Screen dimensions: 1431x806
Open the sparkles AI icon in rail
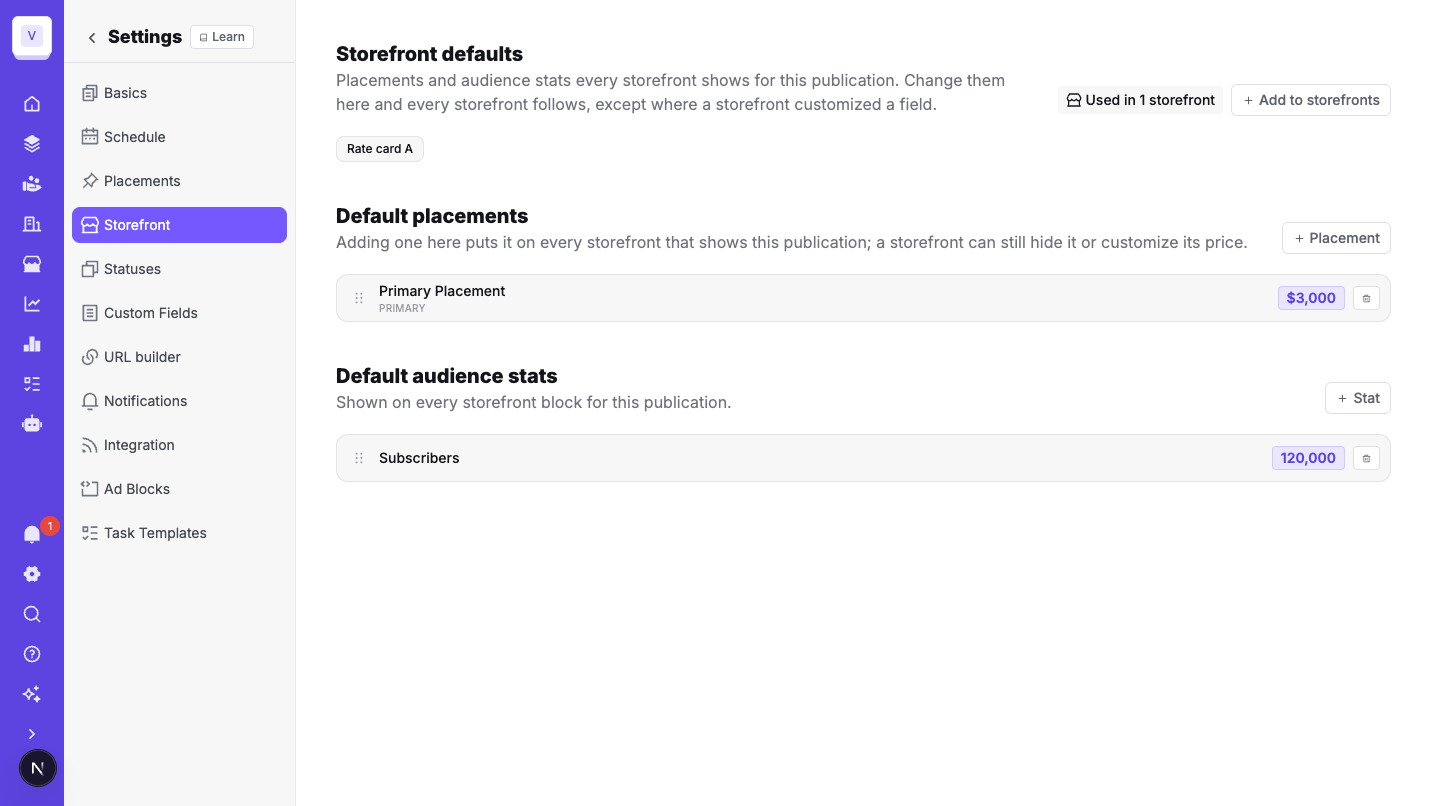tap(32, 694)
